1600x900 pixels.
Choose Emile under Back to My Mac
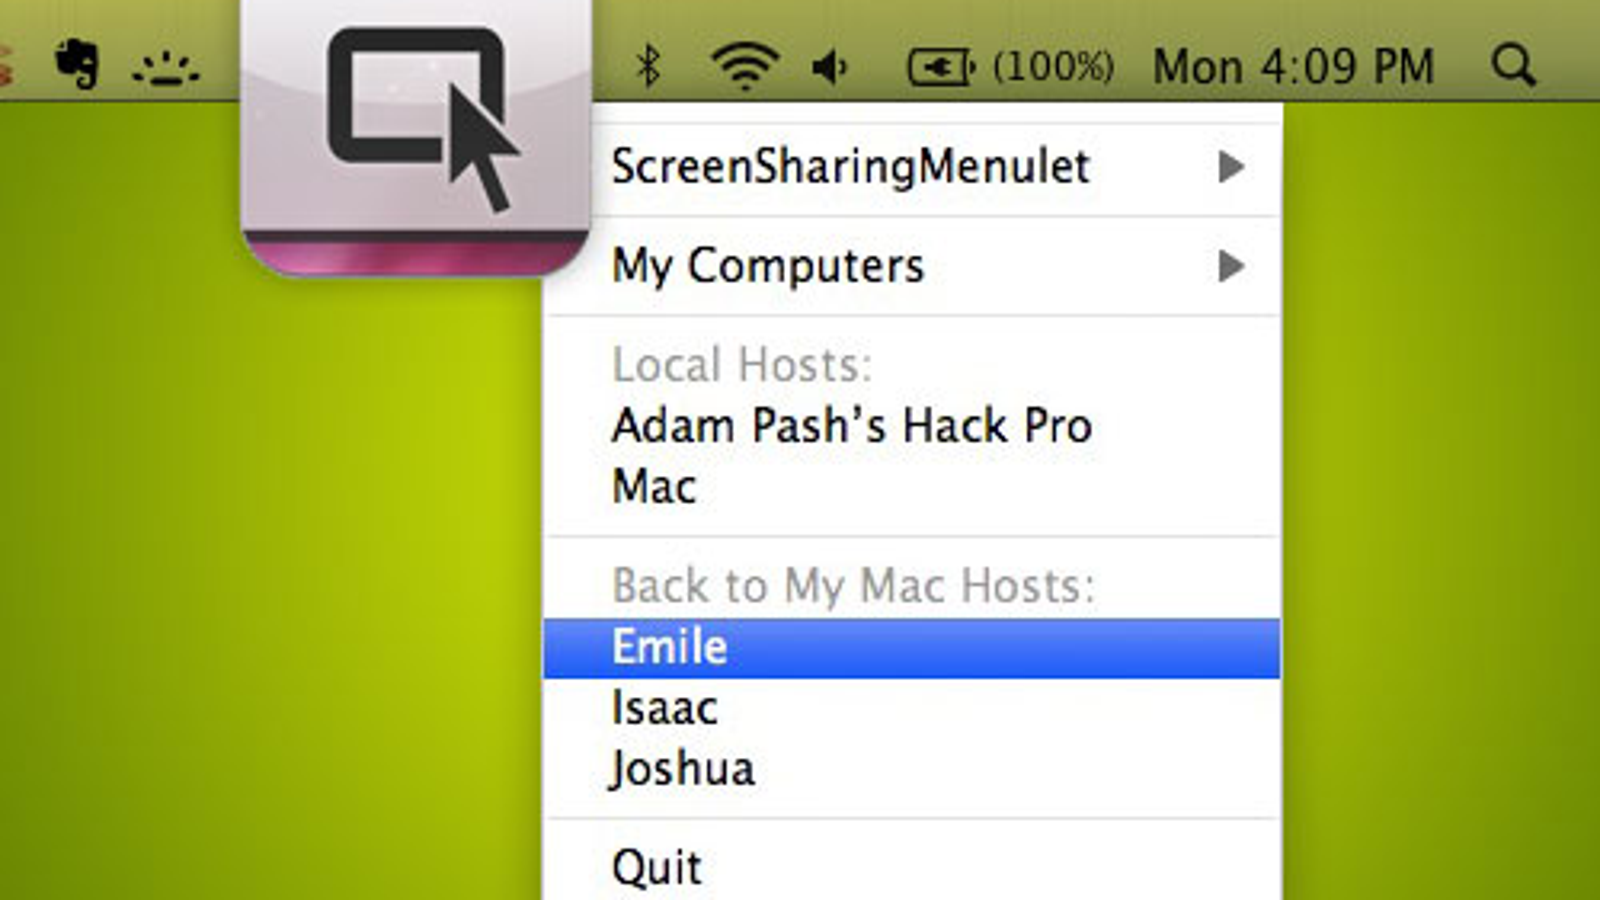pos(912,648)
